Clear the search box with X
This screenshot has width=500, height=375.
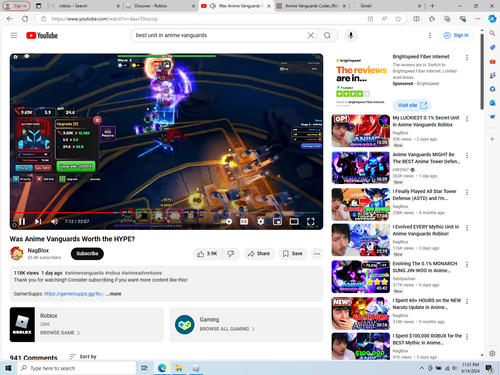coord(310,35)
